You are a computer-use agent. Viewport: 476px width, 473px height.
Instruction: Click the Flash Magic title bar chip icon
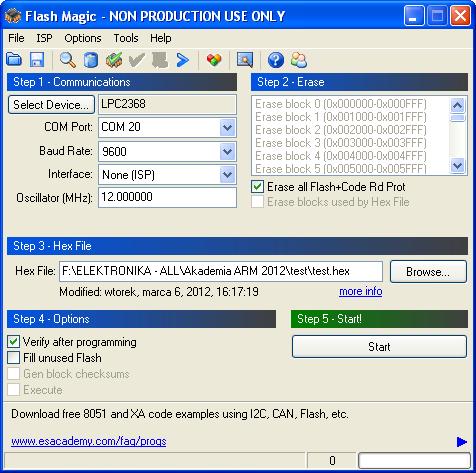[13, 16]
